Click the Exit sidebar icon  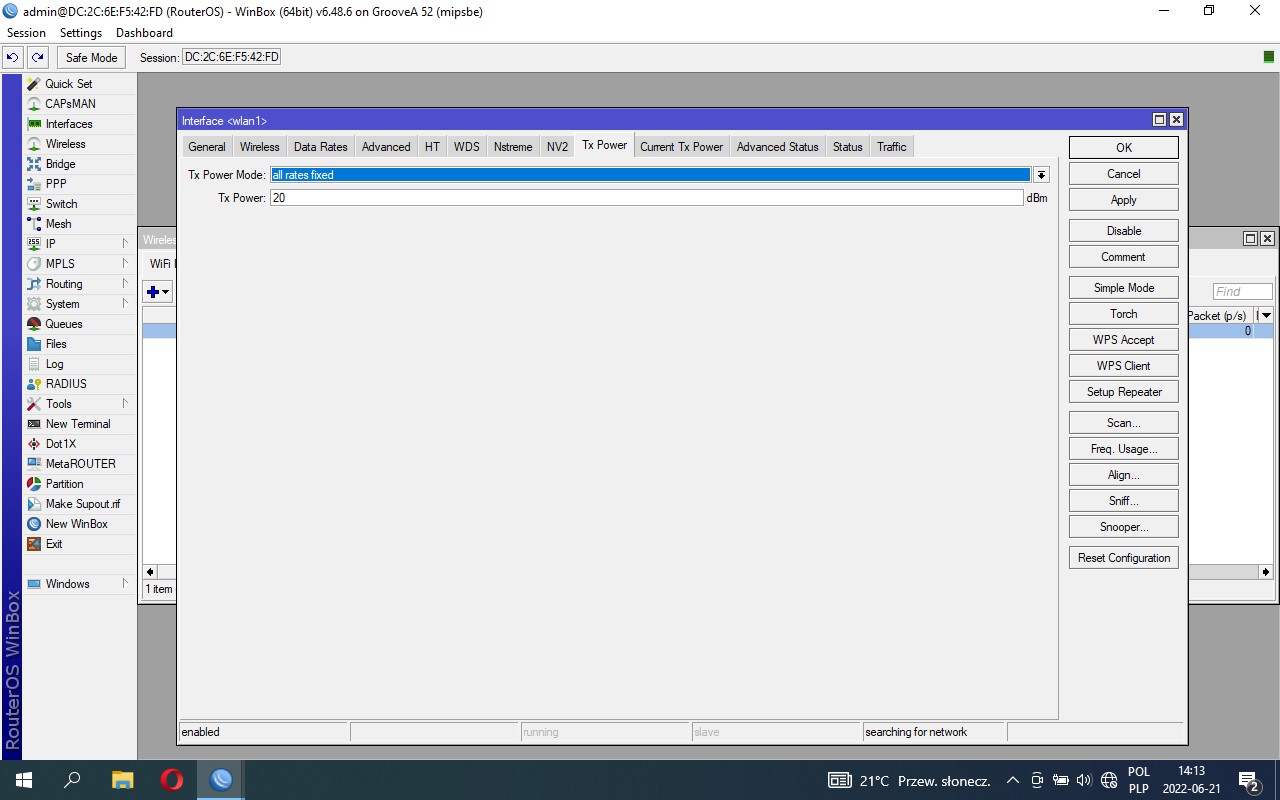34,544
